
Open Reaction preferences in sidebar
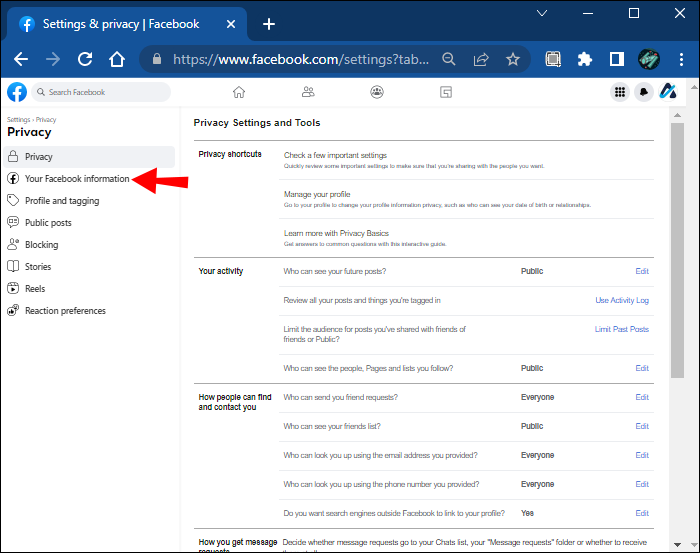65,311
